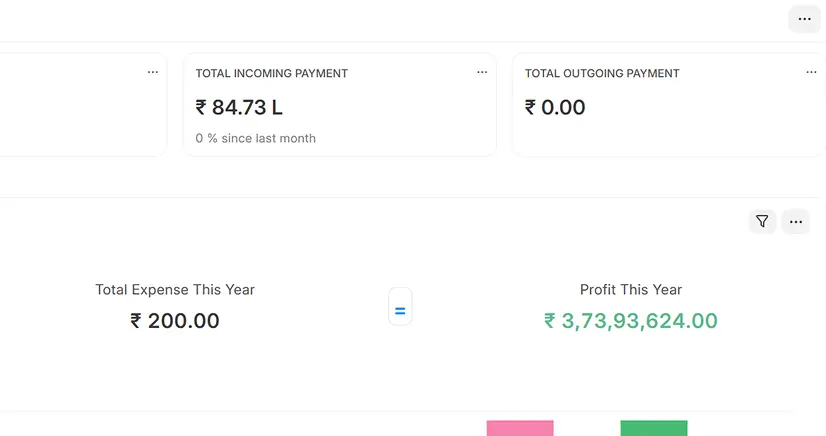The image size is (826, 436).
Task: Open the ellipsis menu beside the filter icon
Action: (795, 222)
